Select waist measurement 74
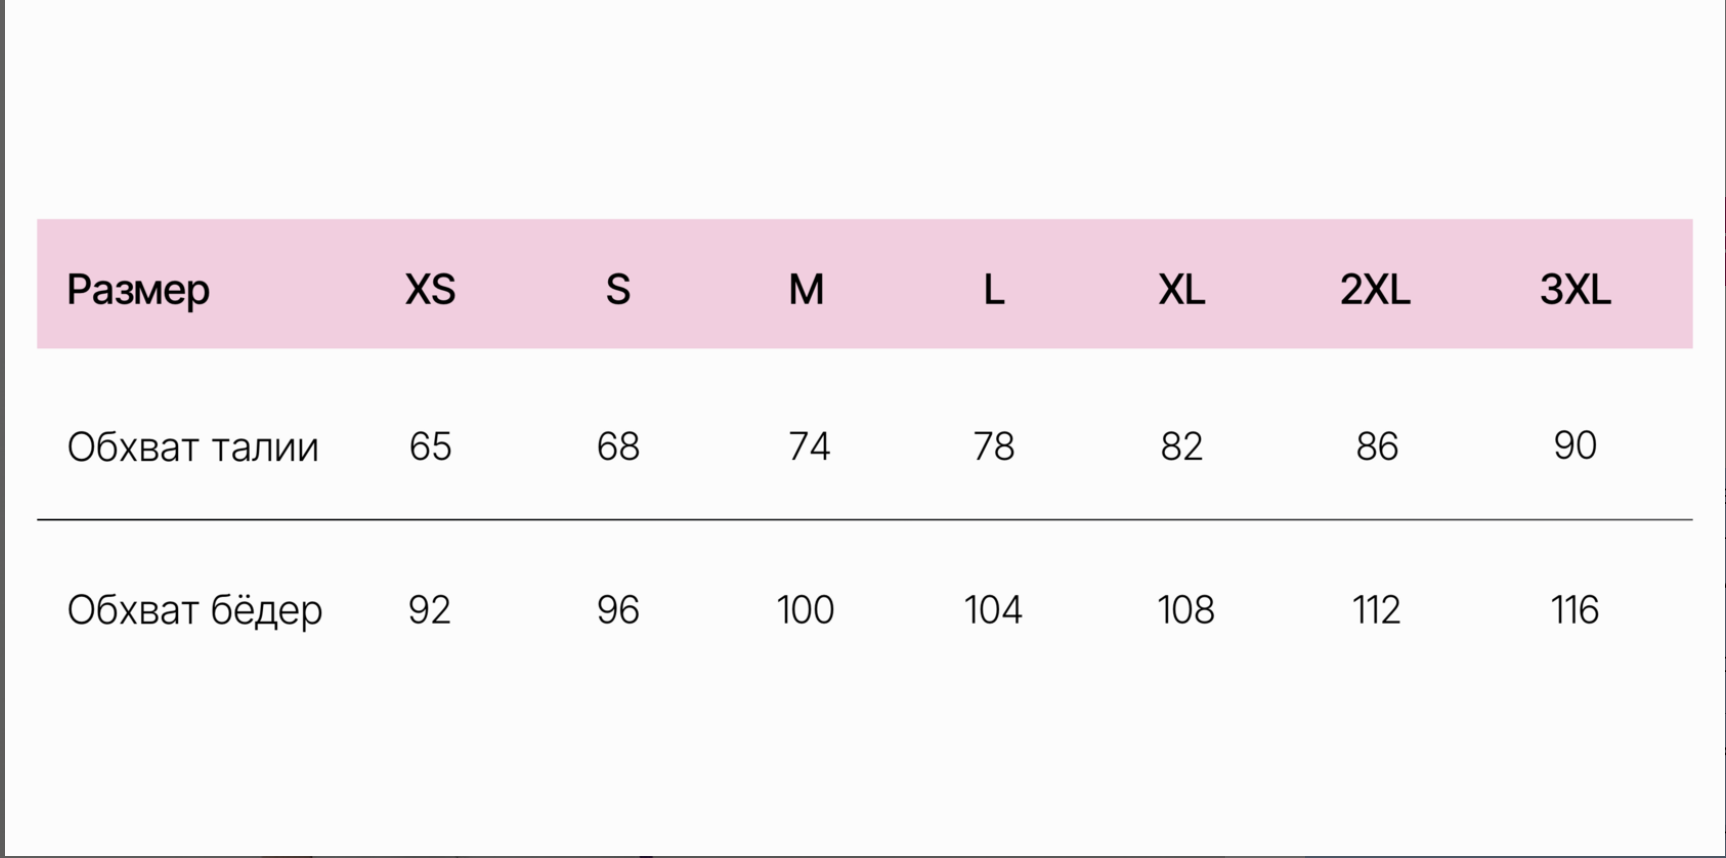 [x=809, y=446]
